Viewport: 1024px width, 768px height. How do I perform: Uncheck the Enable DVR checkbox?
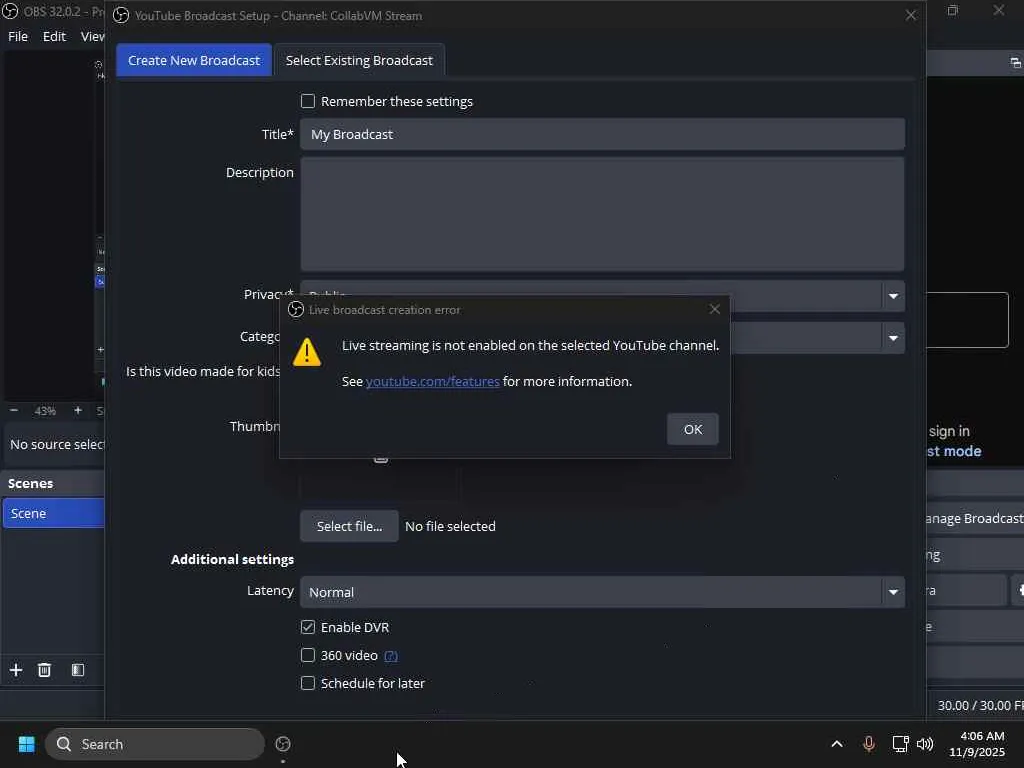click(x=308, y=627)
